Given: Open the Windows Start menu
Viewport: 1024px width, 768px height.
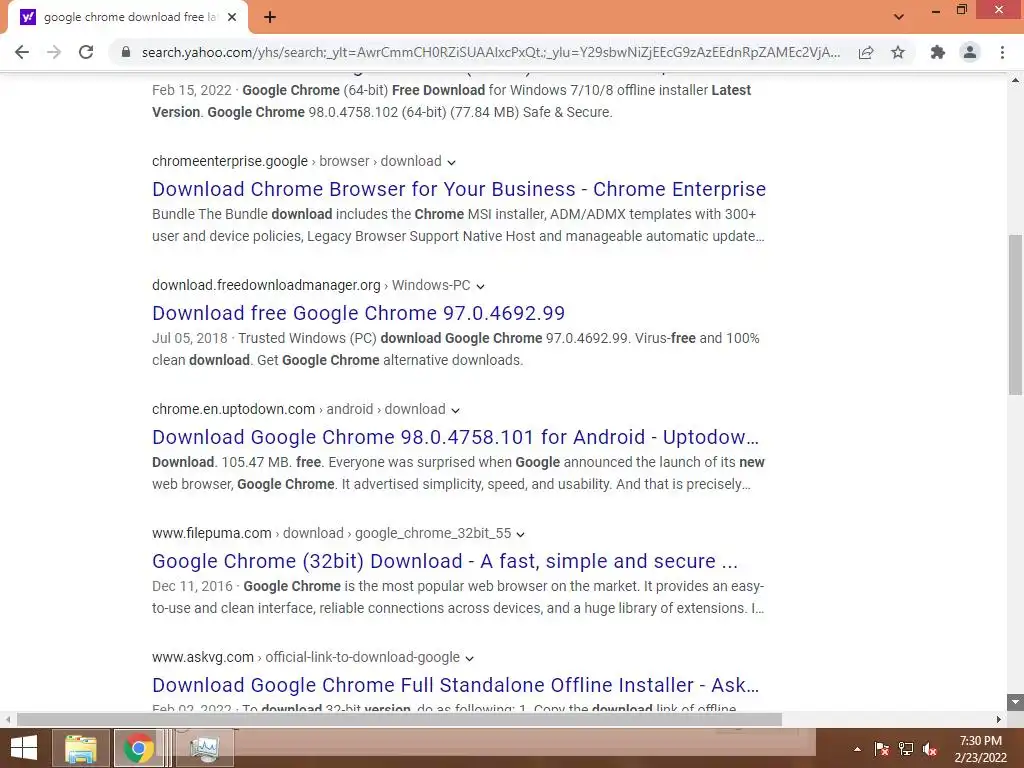Looking at the screenshot, I should pyautogui.click(x=24, y=748).
